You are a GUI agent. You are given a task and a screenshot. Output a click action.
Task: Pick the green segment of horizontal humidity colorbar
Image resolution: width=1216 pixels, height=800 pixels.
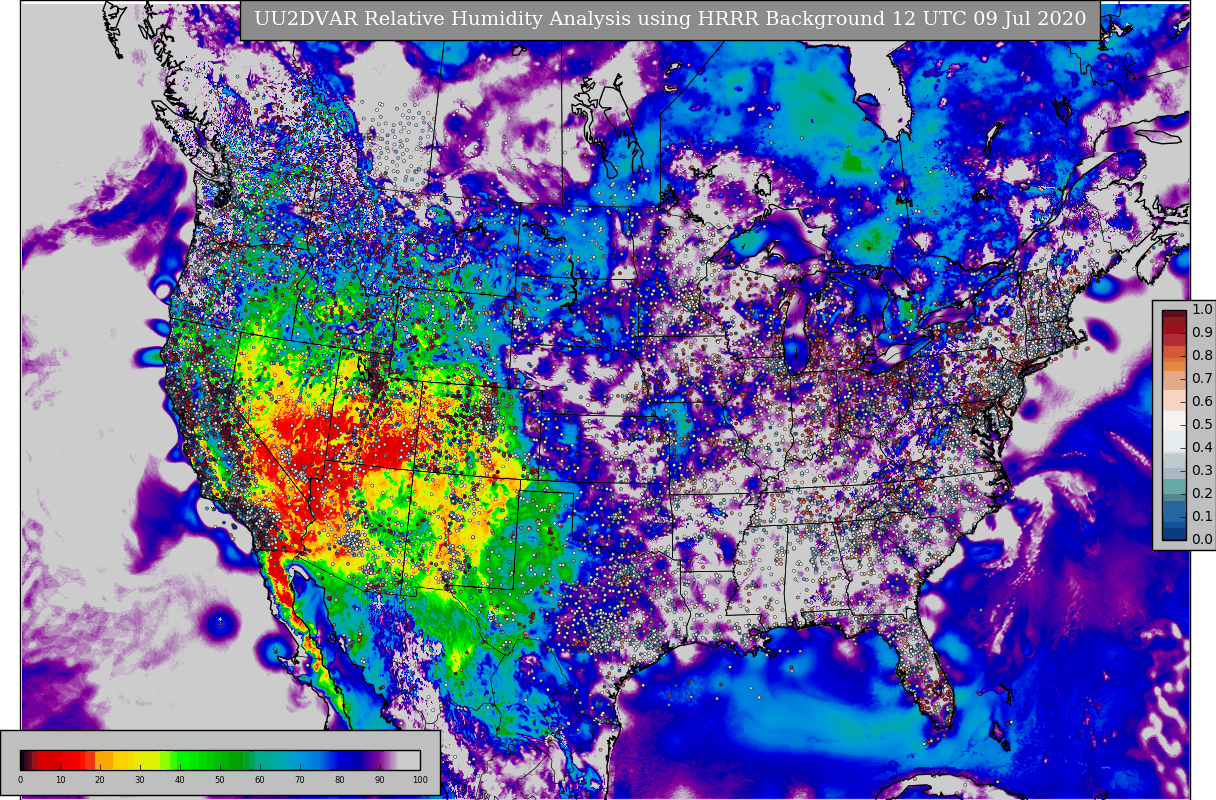coord(205,760)
